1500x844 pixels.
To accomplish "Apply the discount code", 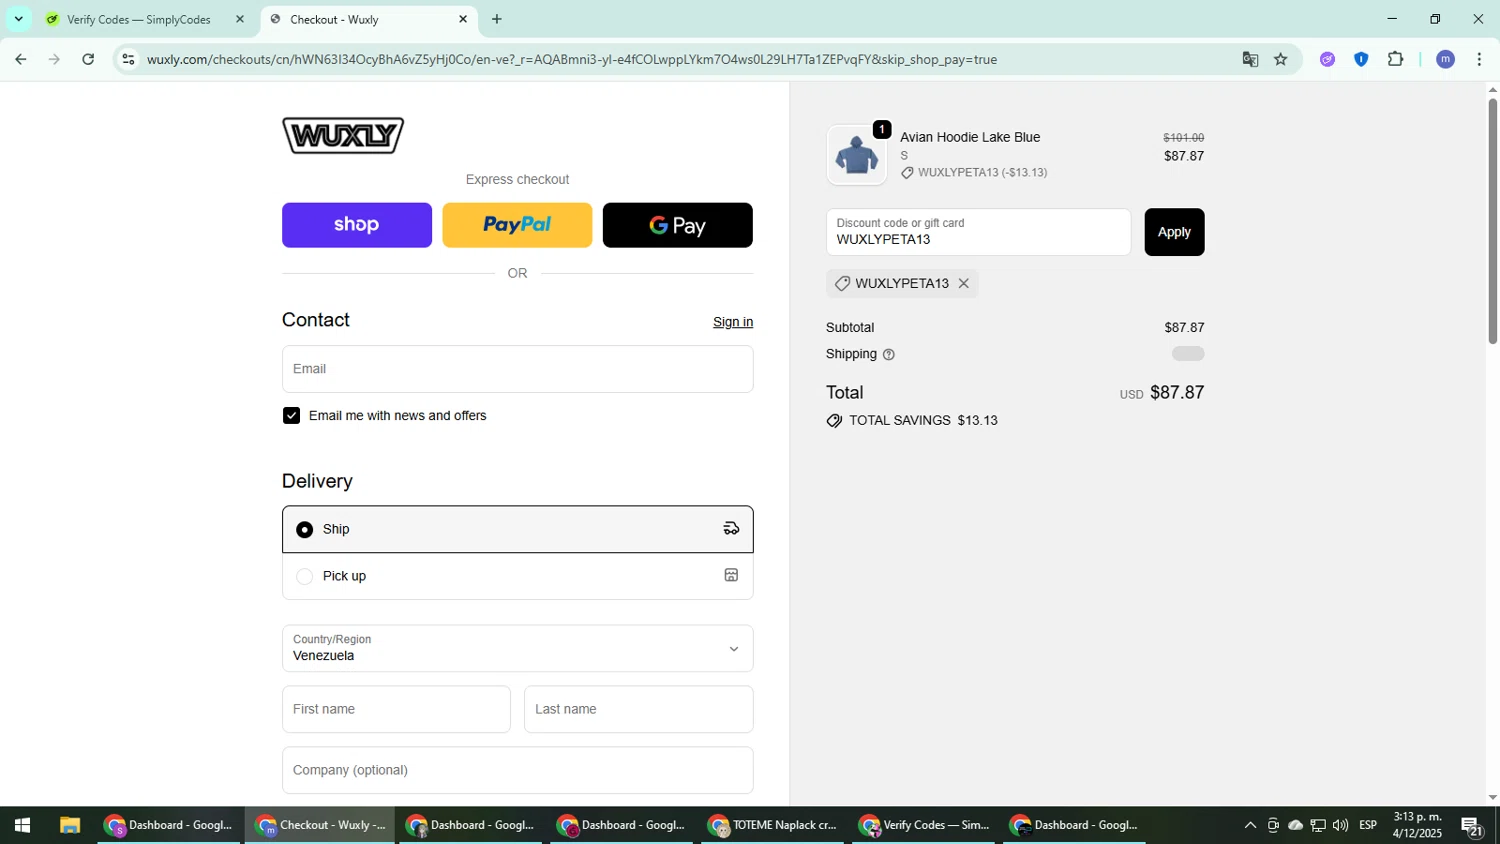I will point(1174,232).
